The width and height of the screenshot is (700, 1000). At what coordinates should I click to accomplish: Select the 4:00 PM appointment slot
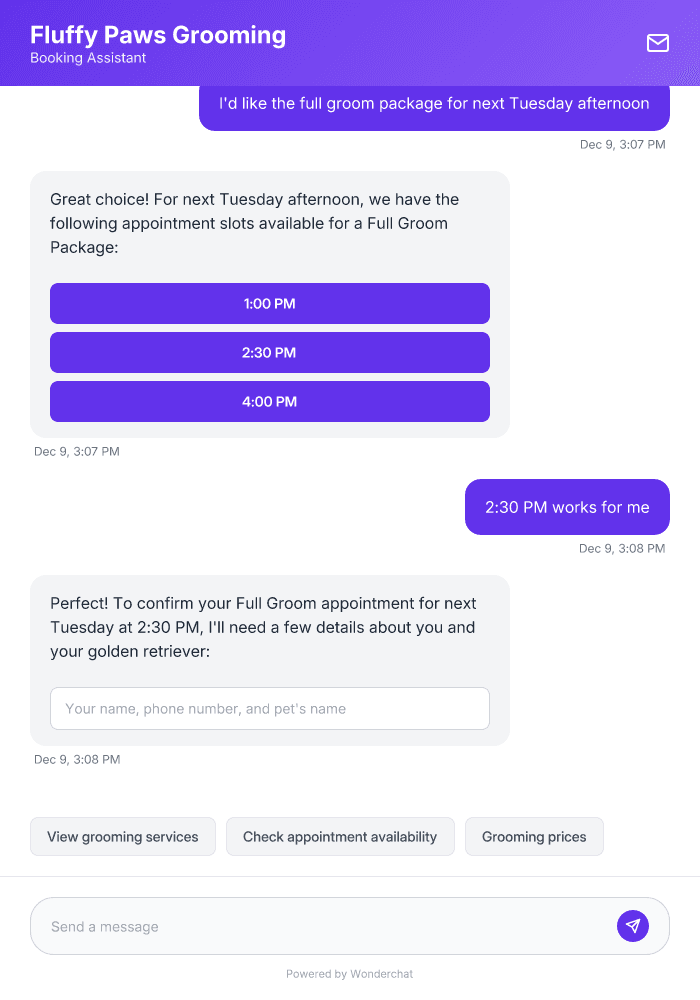click(270, 401)
